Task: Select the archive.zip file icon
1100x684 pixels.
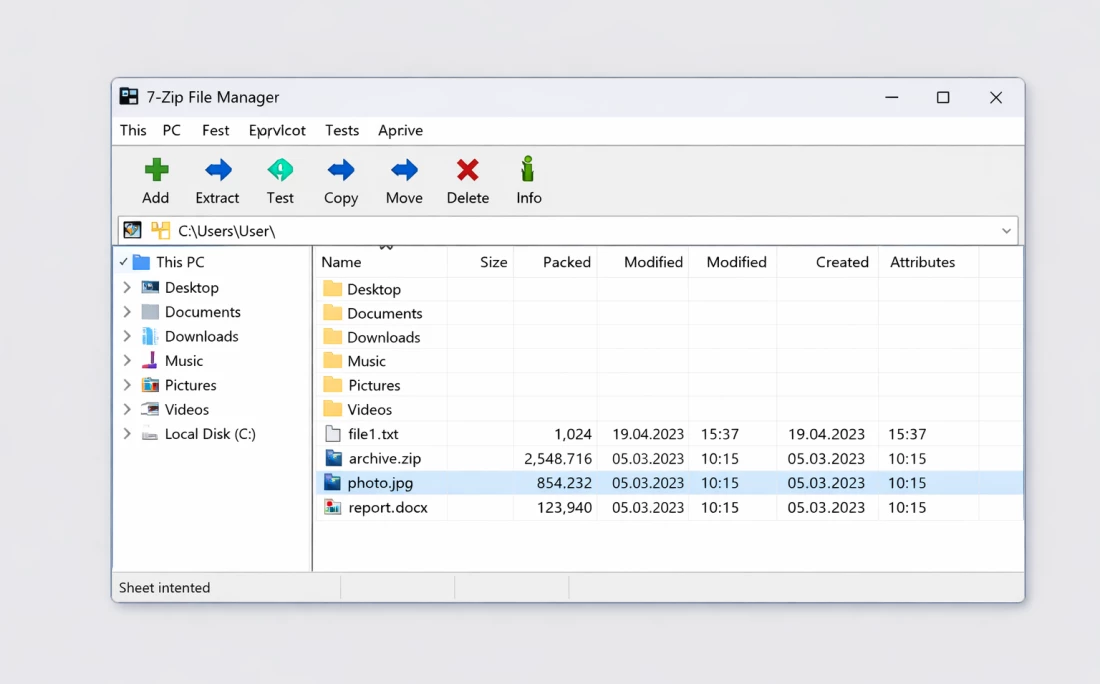Action: tap(333, 458)
